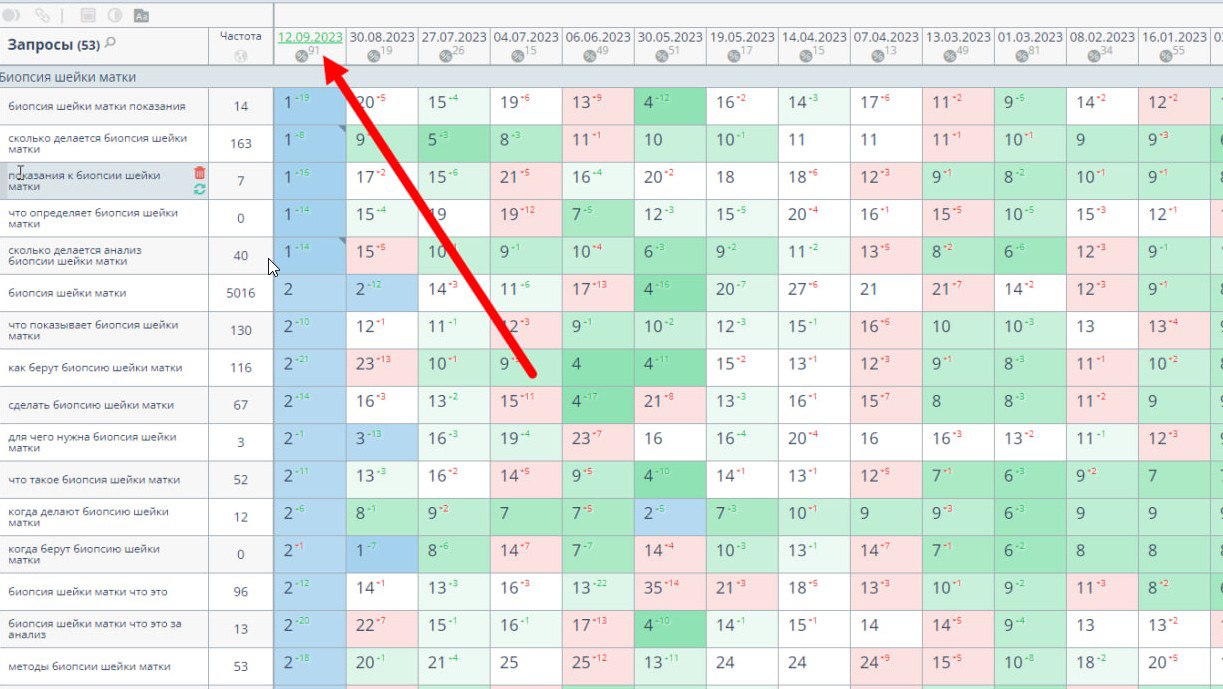Select query 'что такое биопсия шейки матки'
Viewport: 1223px width, 689px height.
pos(94,480)
